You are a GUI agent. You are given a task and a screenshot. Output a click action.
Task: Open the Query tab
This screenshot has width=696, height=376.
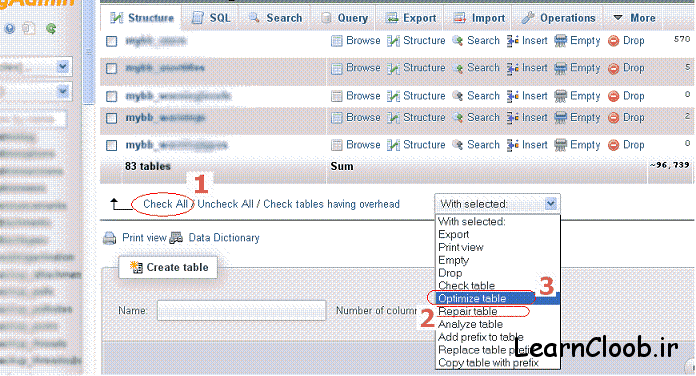344,18
